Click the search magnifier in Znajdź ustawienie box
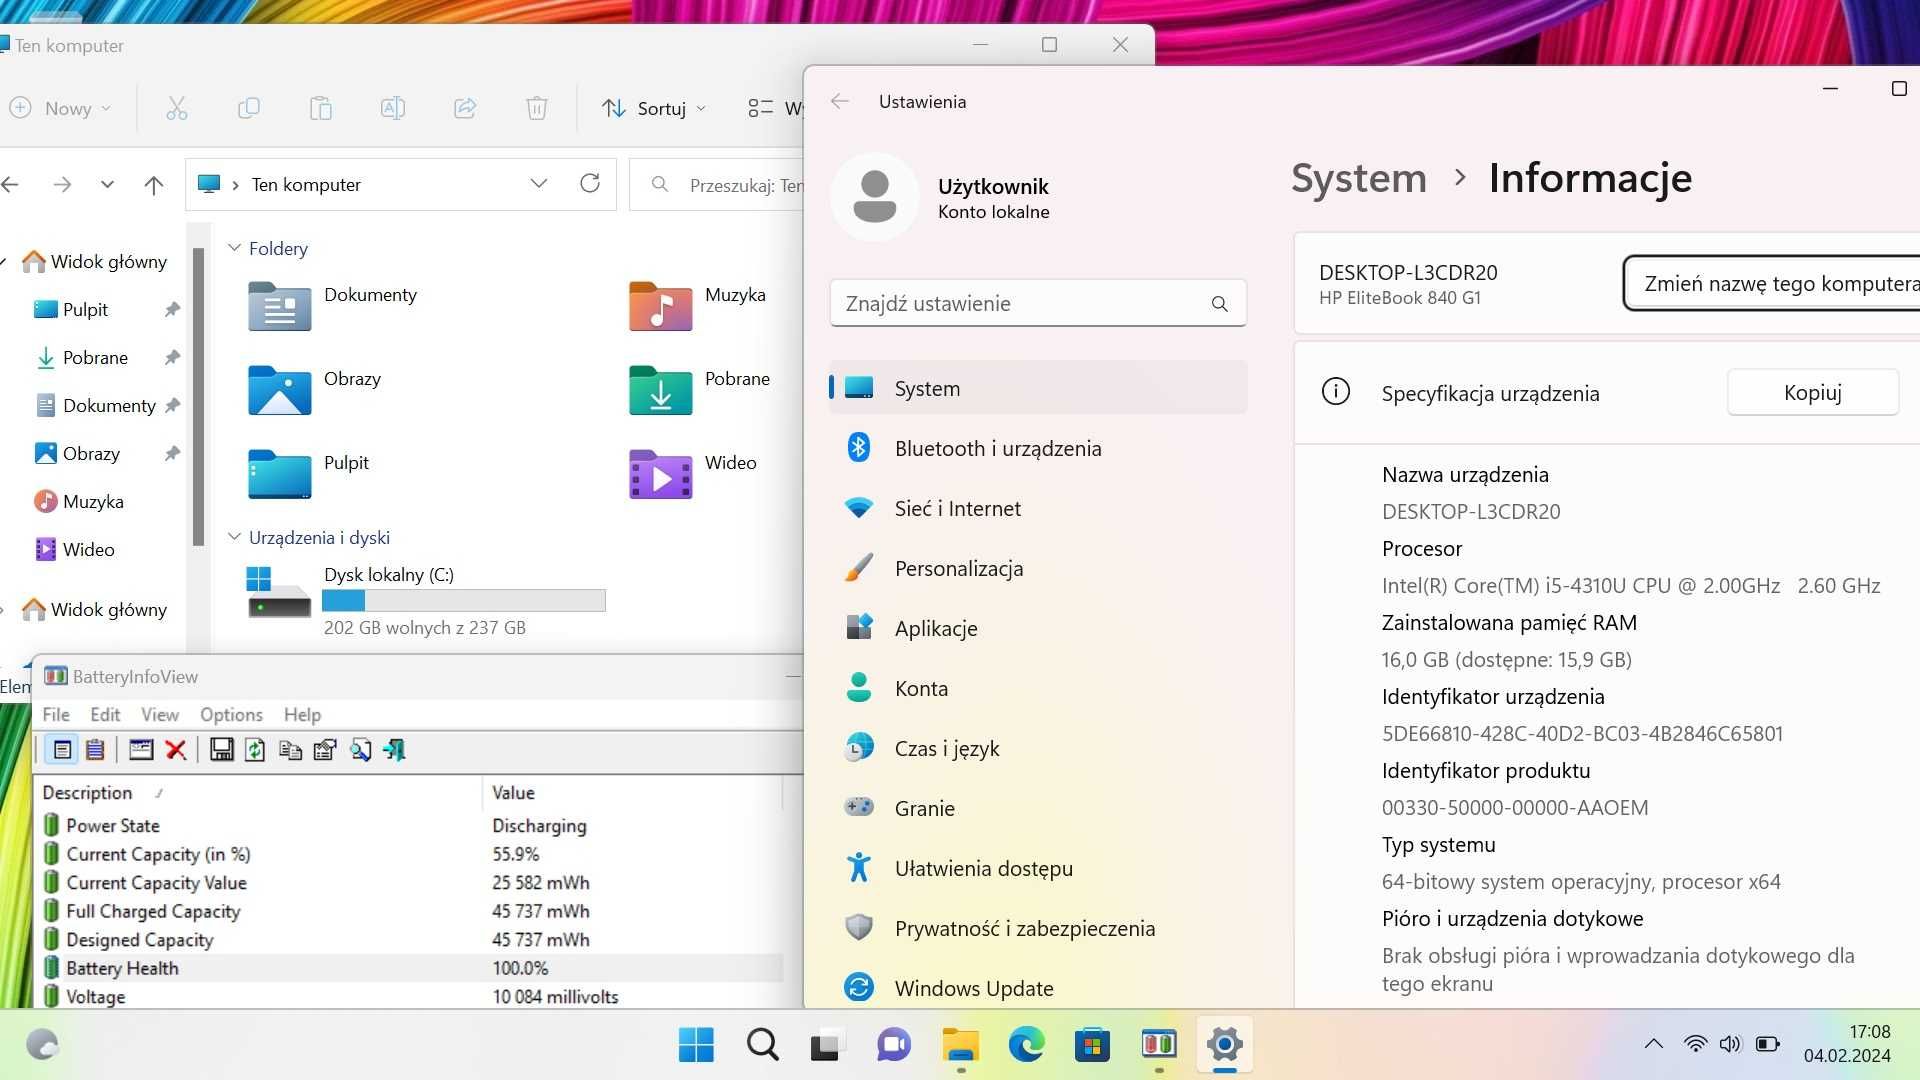This screenshot has width=1920, height=1080. tap(1219, 304)
